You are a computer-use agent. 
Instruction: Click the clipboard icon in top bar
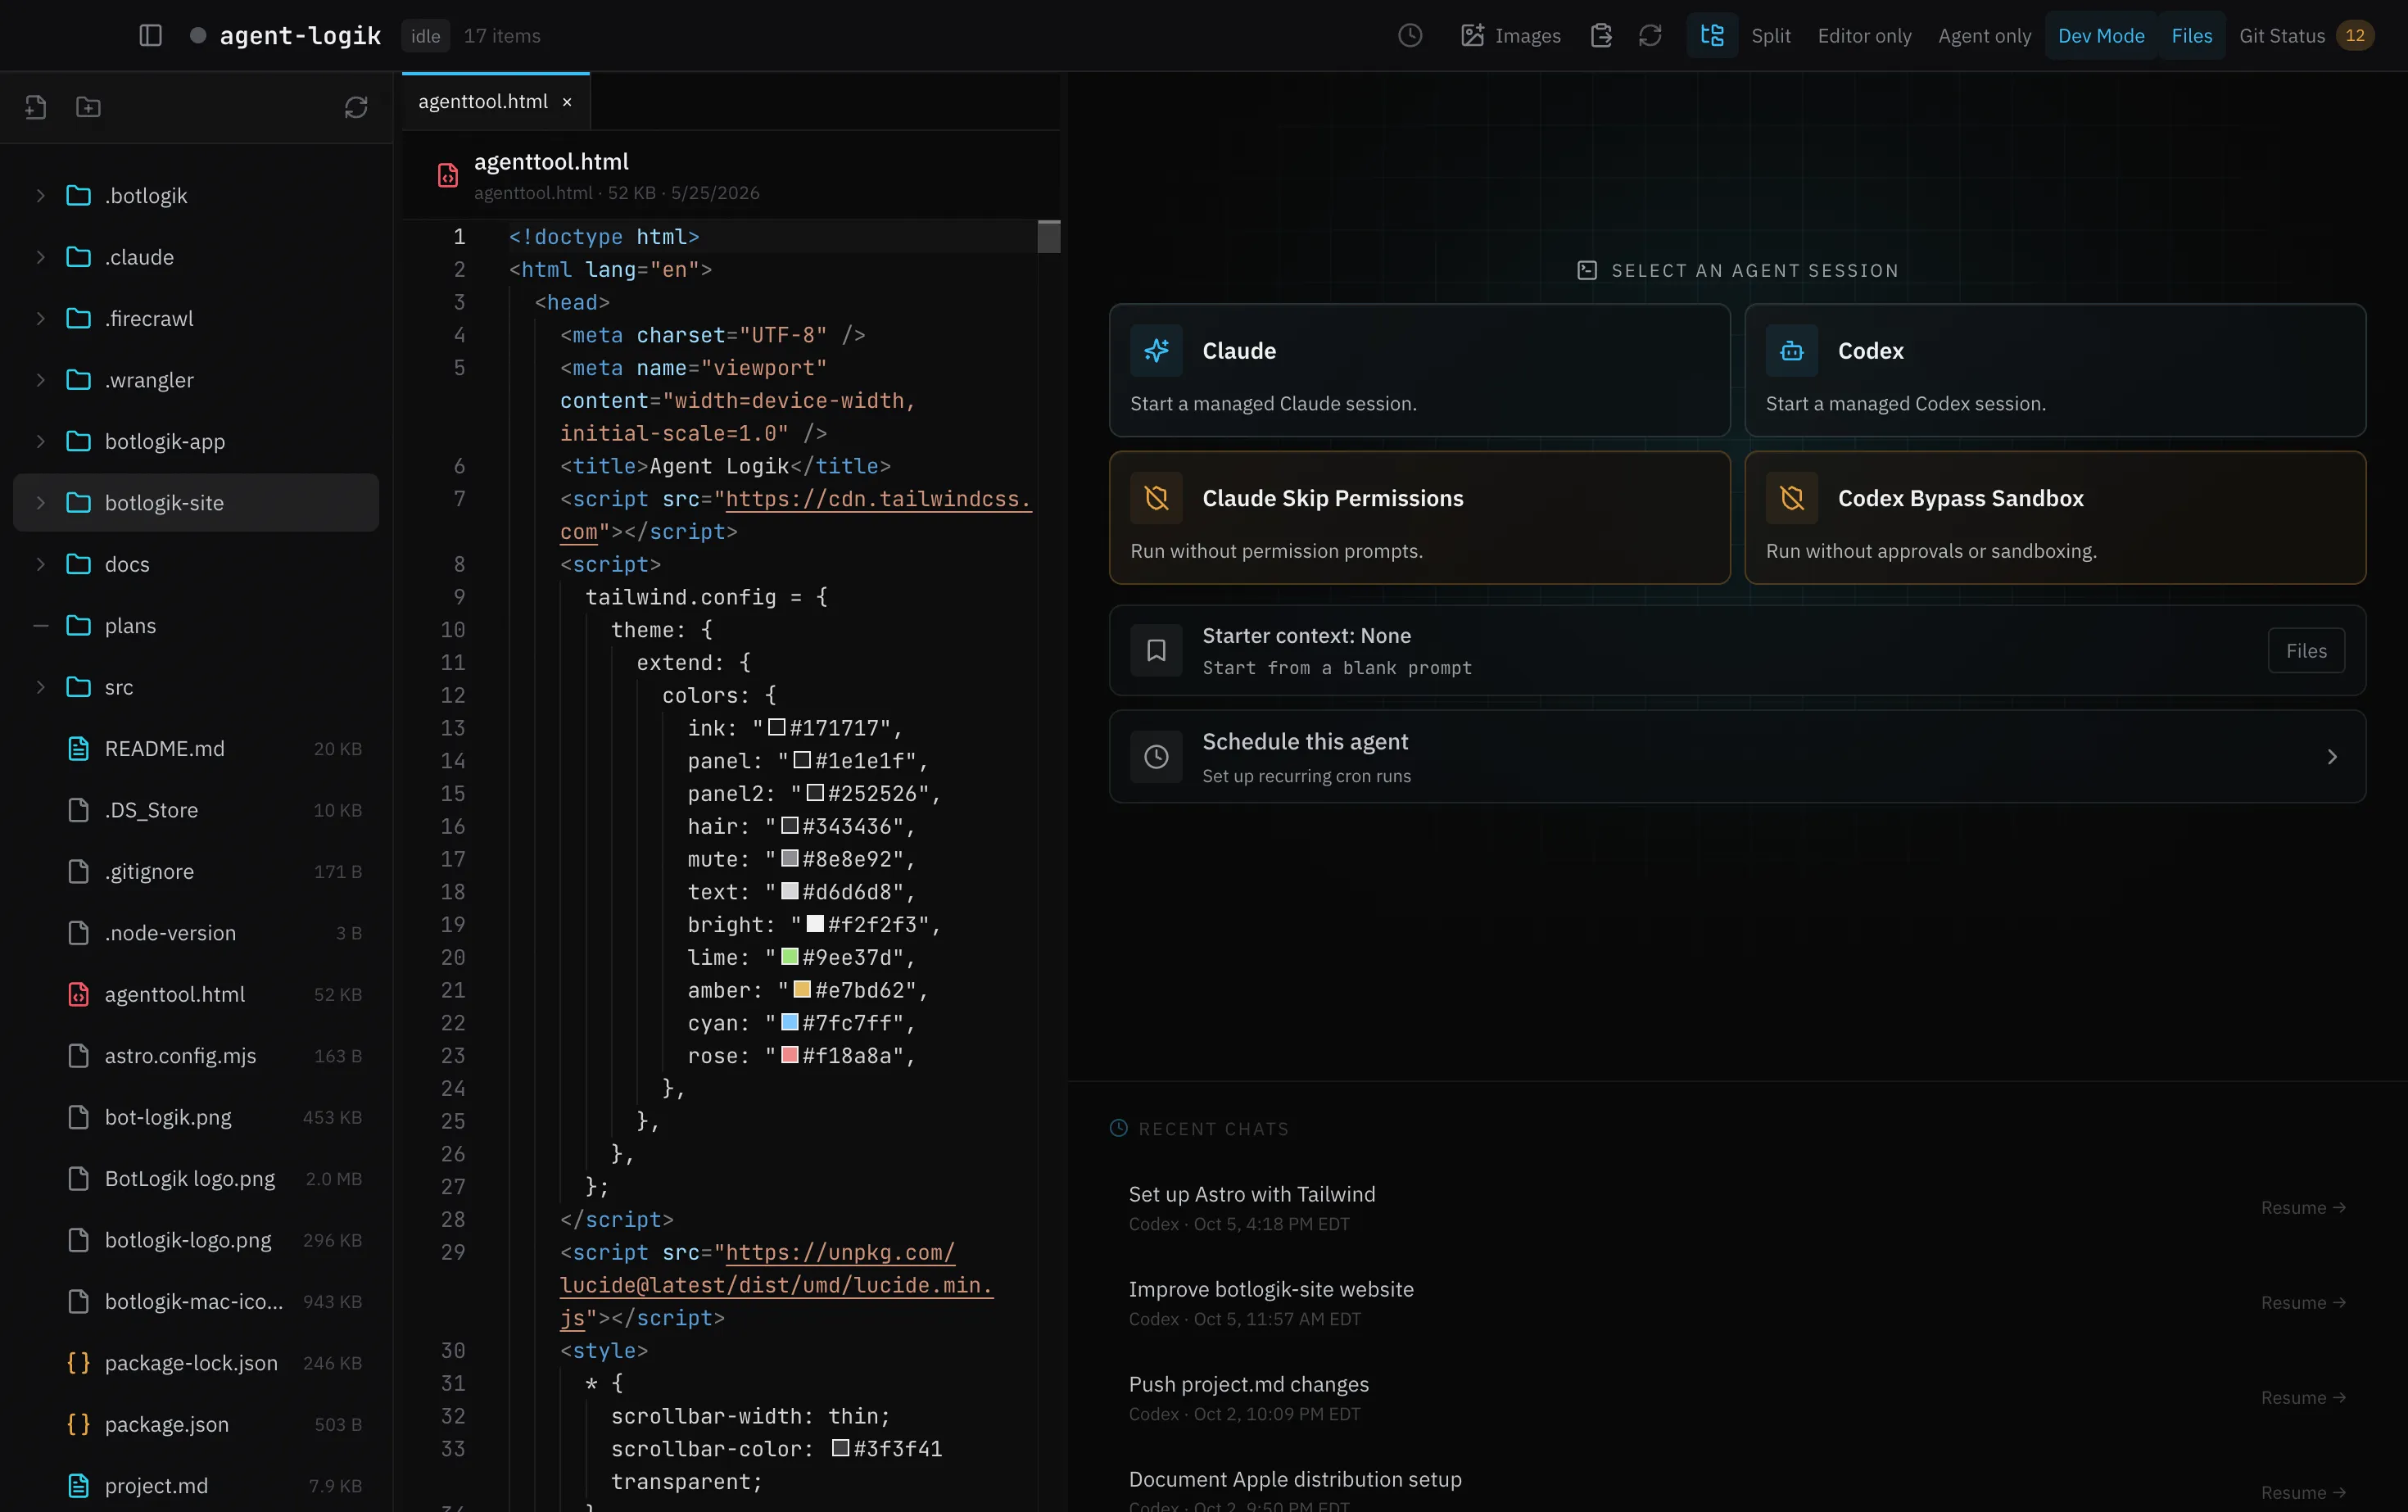tap(1601, 36)
